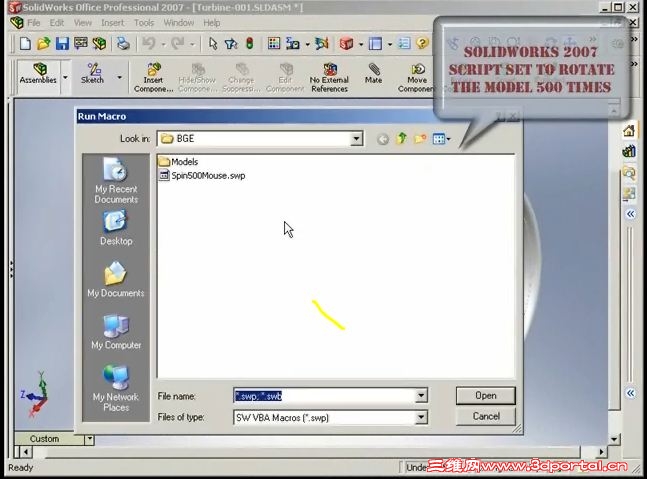Choose the Select cursor tool

(213, 43)
